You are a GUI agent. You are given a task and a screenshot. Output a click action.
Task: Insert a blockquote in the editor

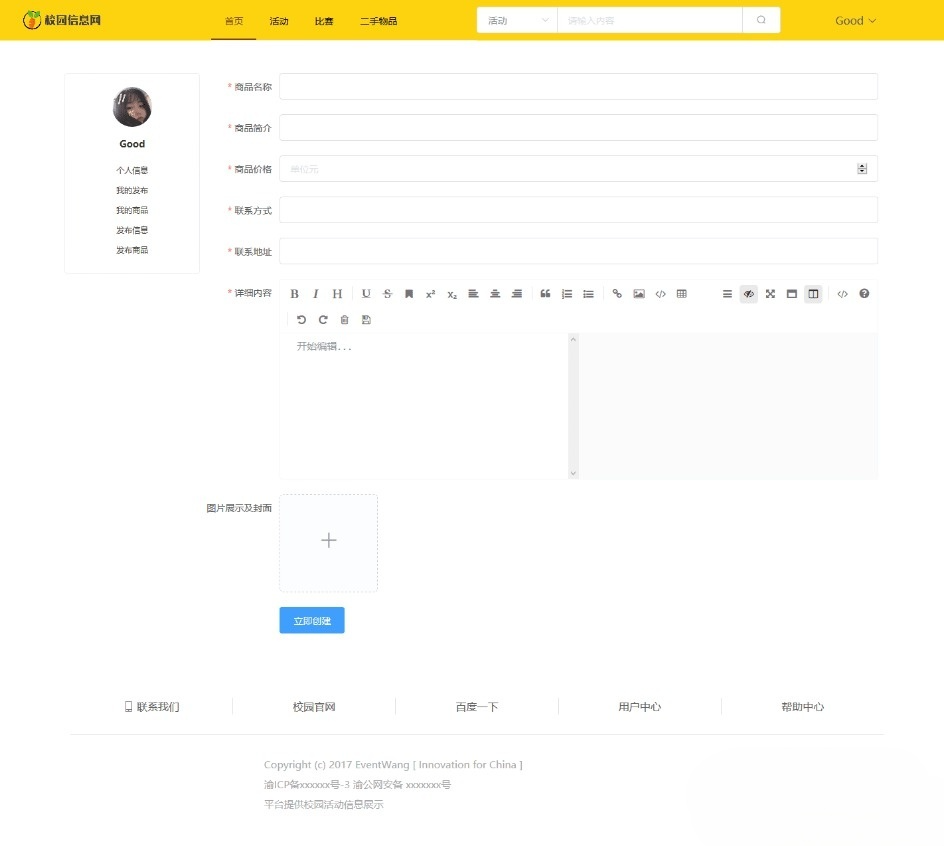click(x=545, y=293)
